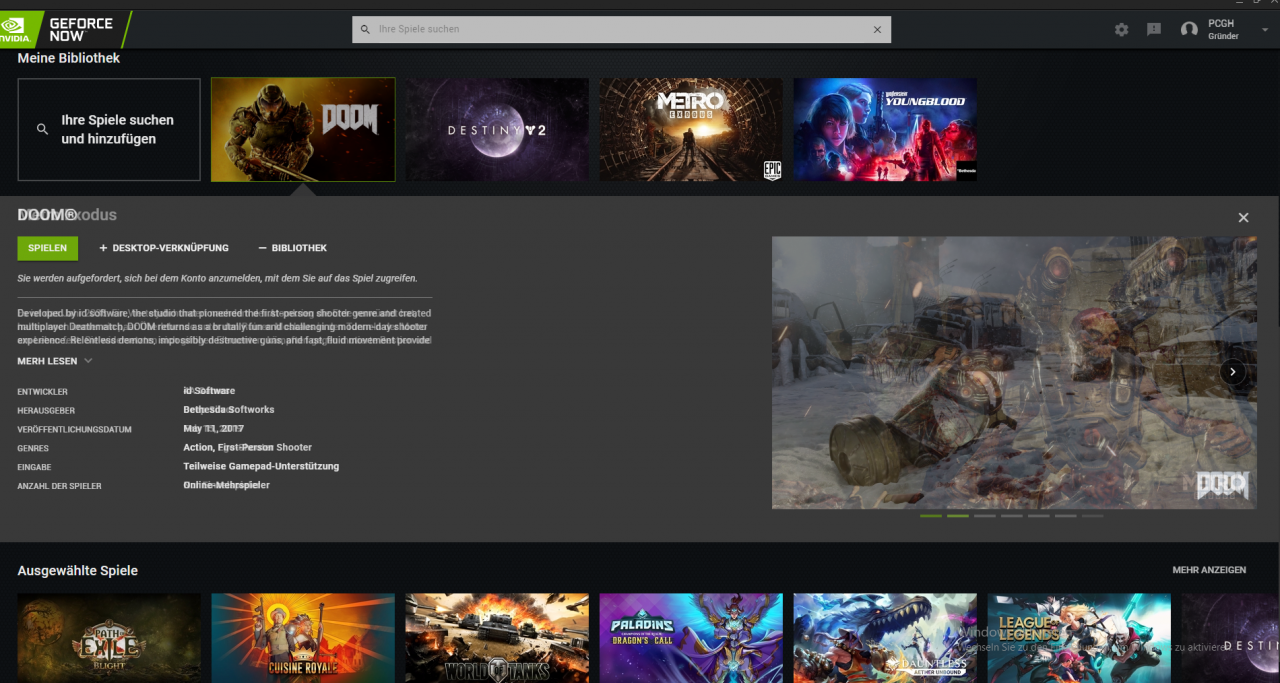Click the Action, First-Person Shooter genre text
This screenshot has height=683, width=1280.
tap(248, 447)
